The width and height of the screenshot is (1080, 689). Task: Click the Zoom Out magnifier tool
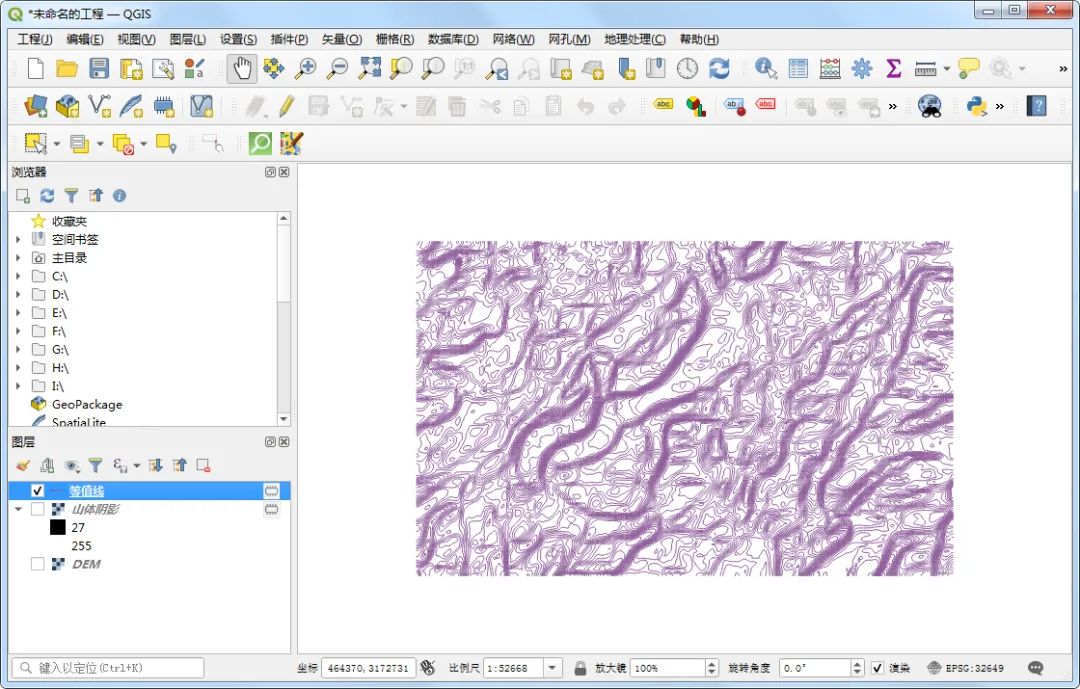[337, 68]
